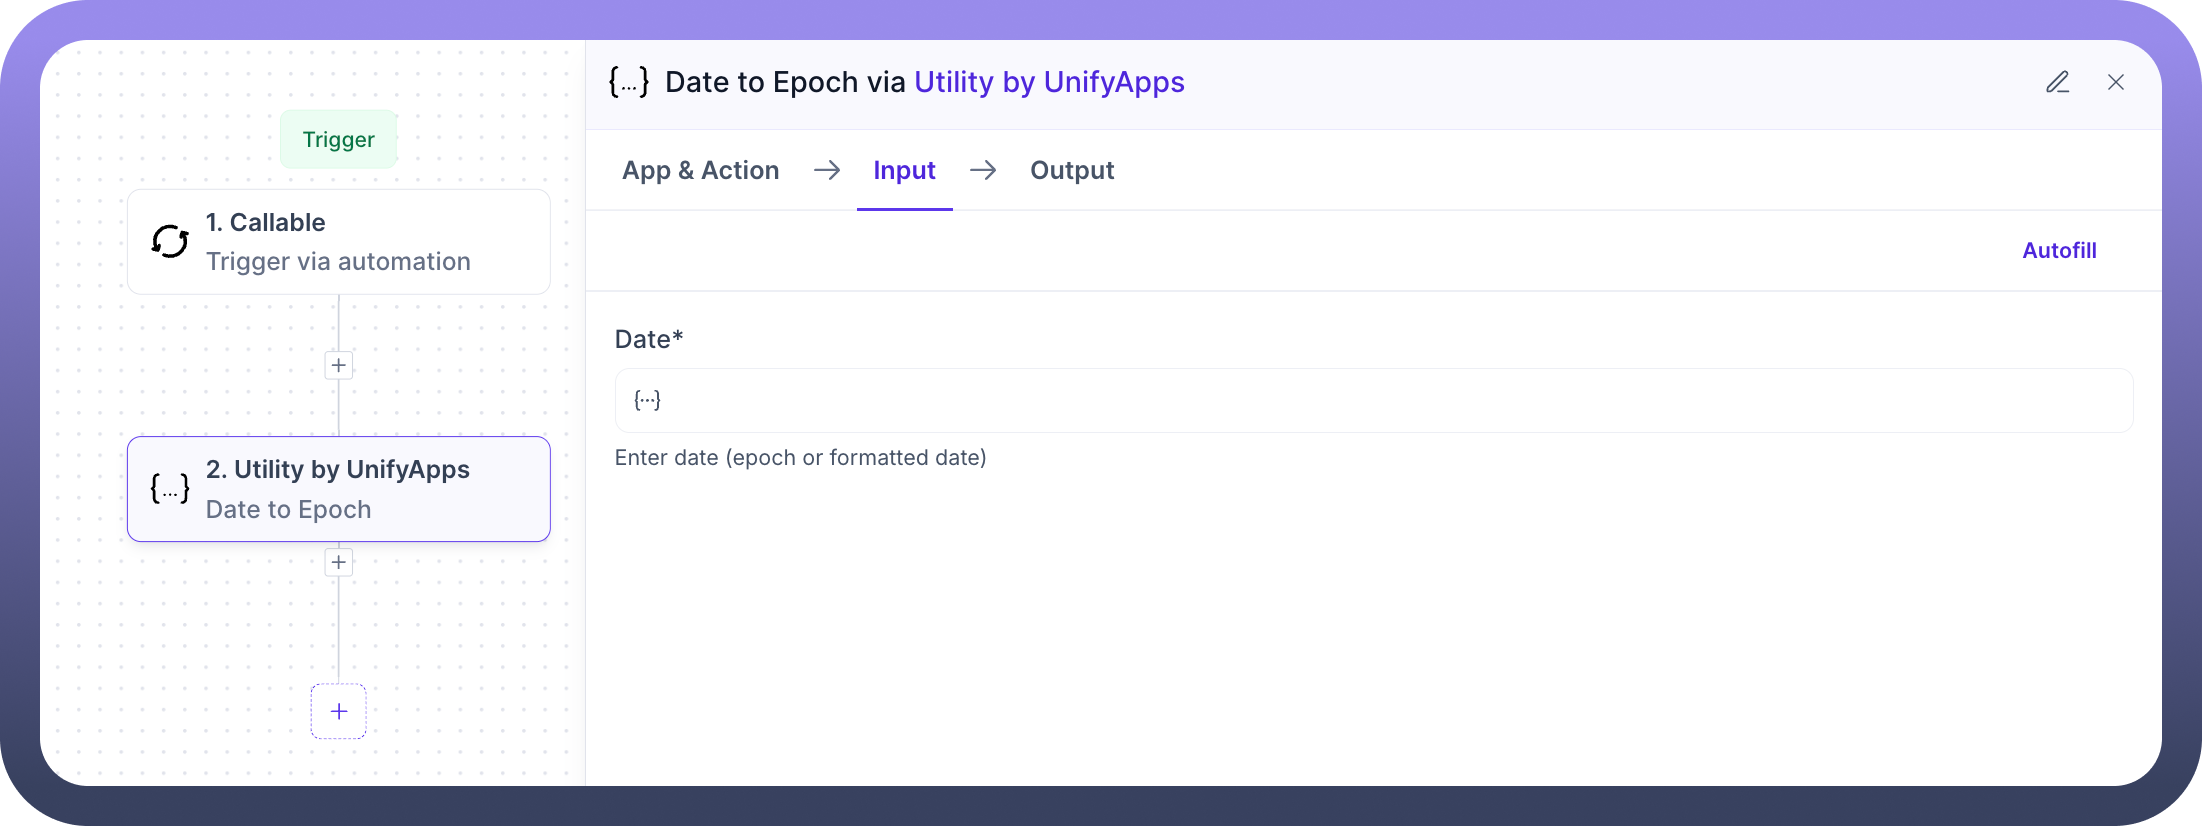This screenshot has width=2202, height=826.
Task: Click the green Trigger label
Action: point(339,139)
